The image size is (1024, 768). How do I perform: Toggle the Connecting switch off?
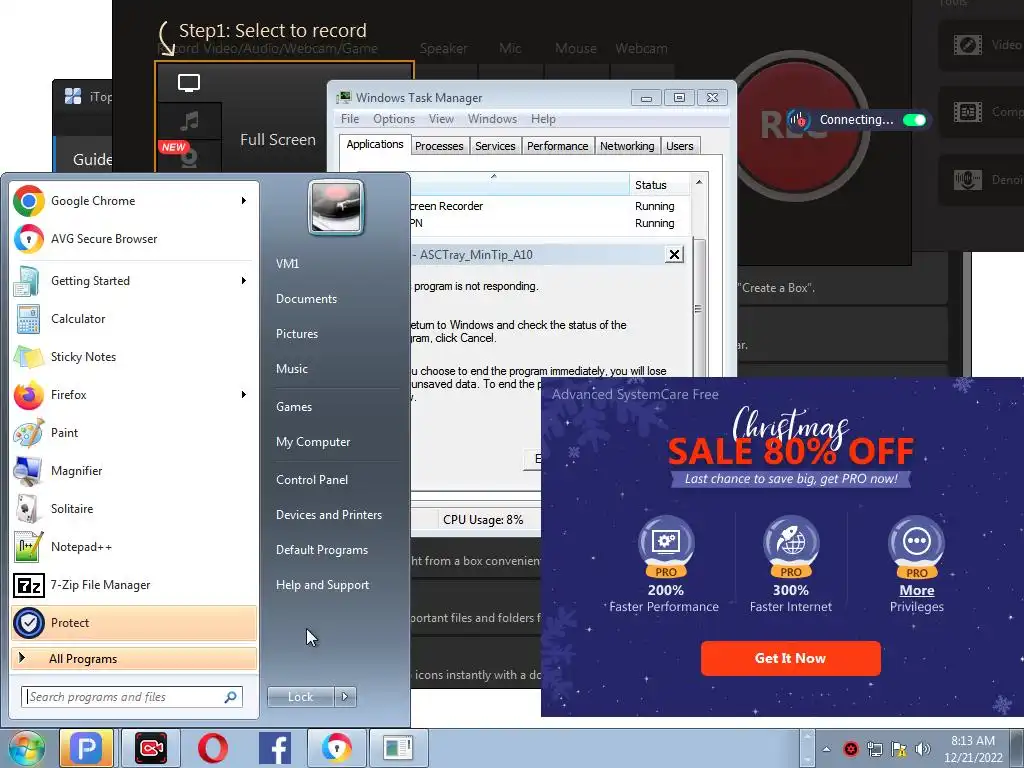pyautogui.click(x=914, y=120)
